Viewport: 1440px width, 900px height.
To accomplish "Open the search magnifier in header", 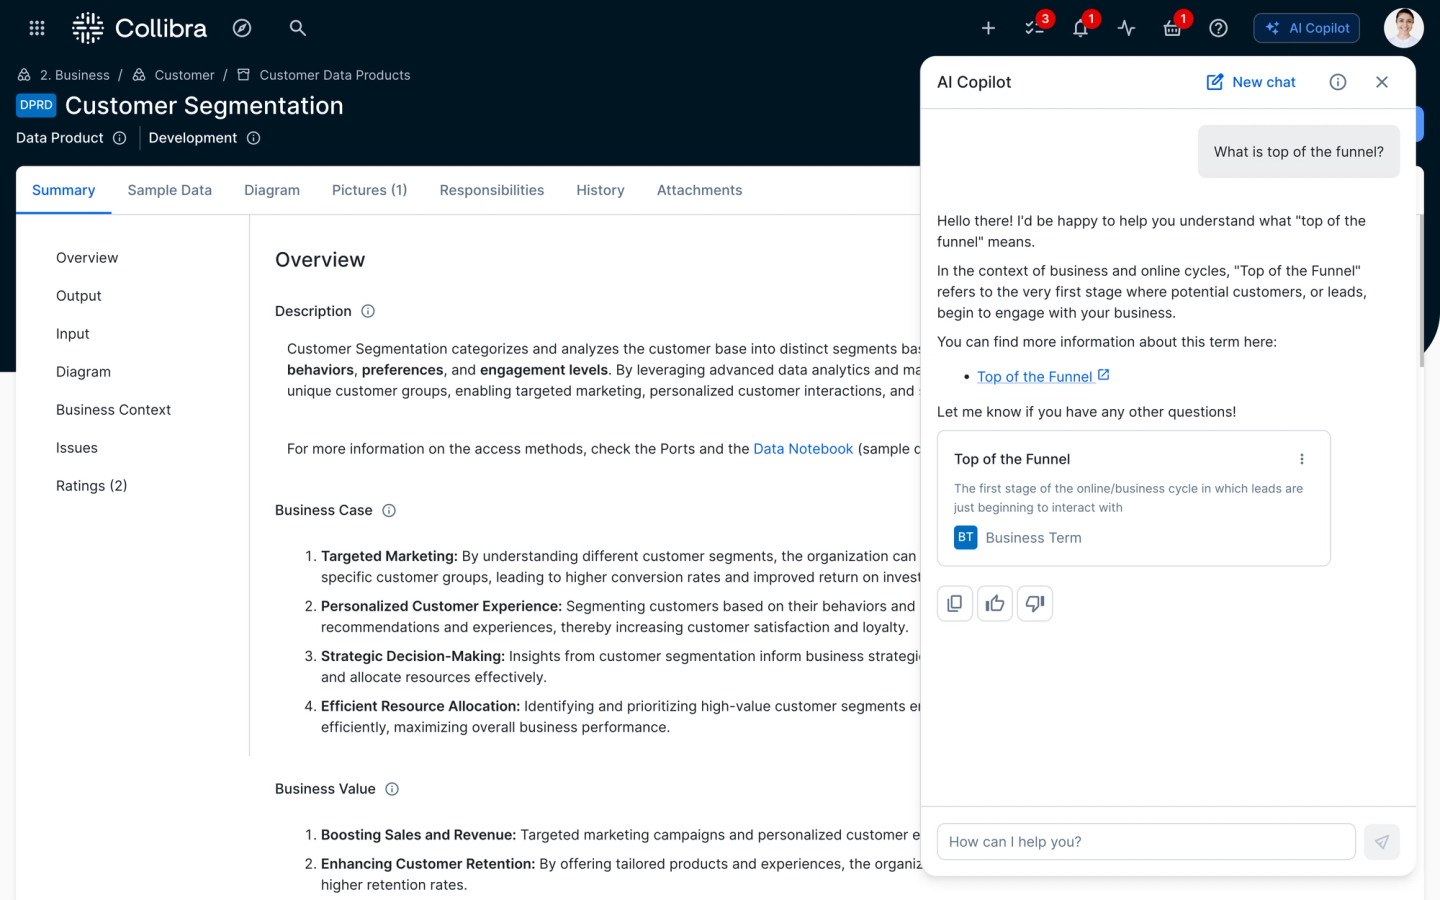I will tap(297, 28).
